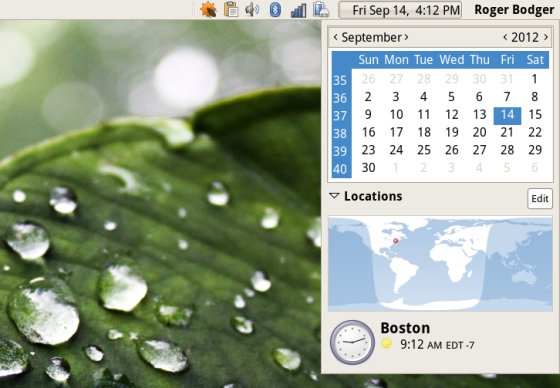
Task: Select September 24 in calendar
Action: pos(396,150)
